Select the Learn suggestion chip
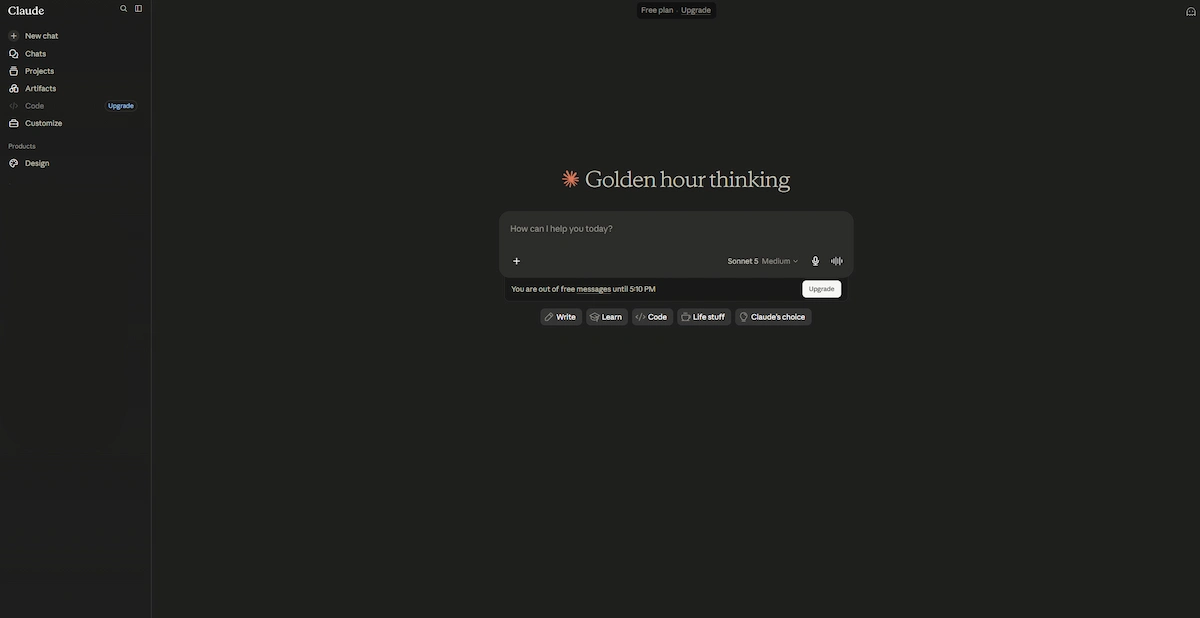Image resolution: width=1200 pixels, height=618 pixels. (607, 317)
